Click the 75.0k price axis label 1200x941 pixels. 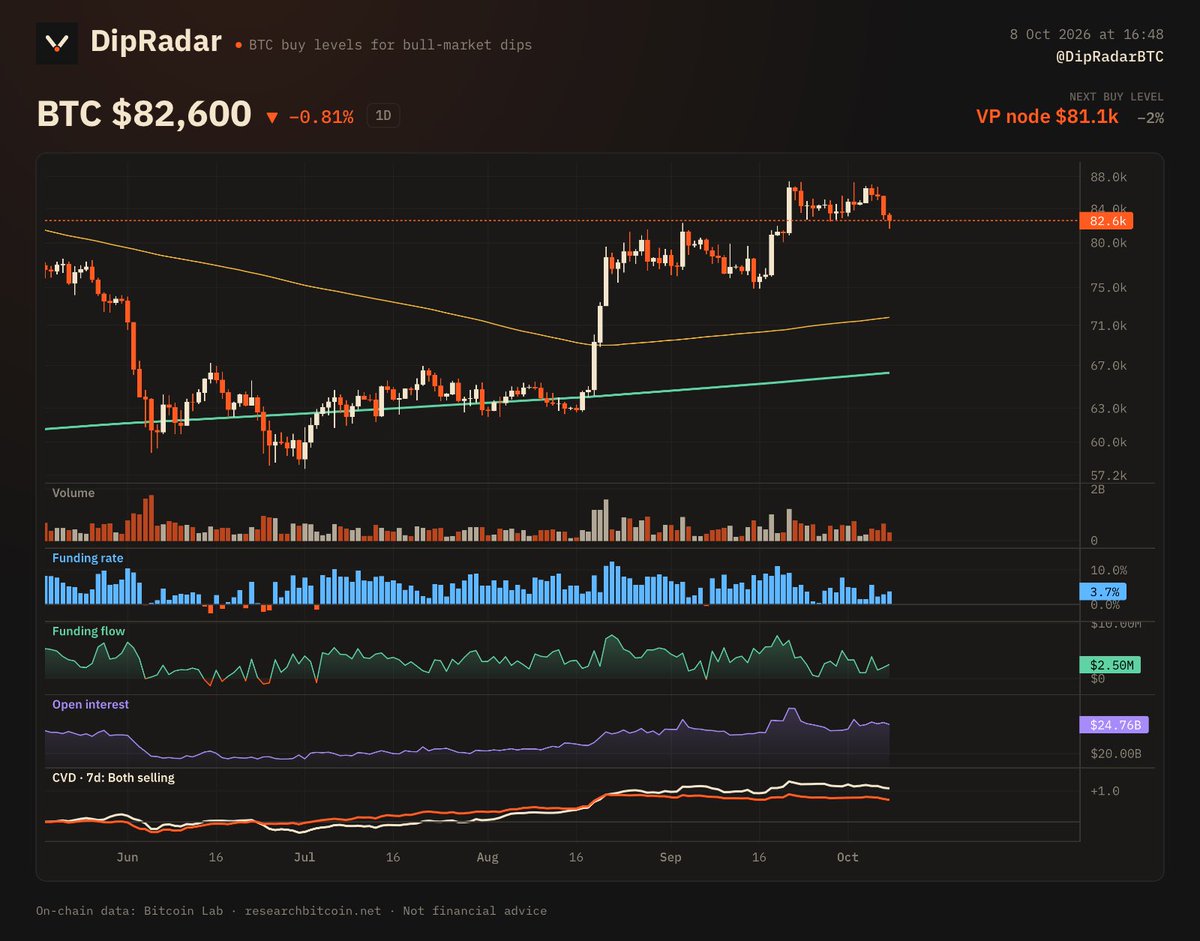pyautogui.click(x=1108, y=288)
